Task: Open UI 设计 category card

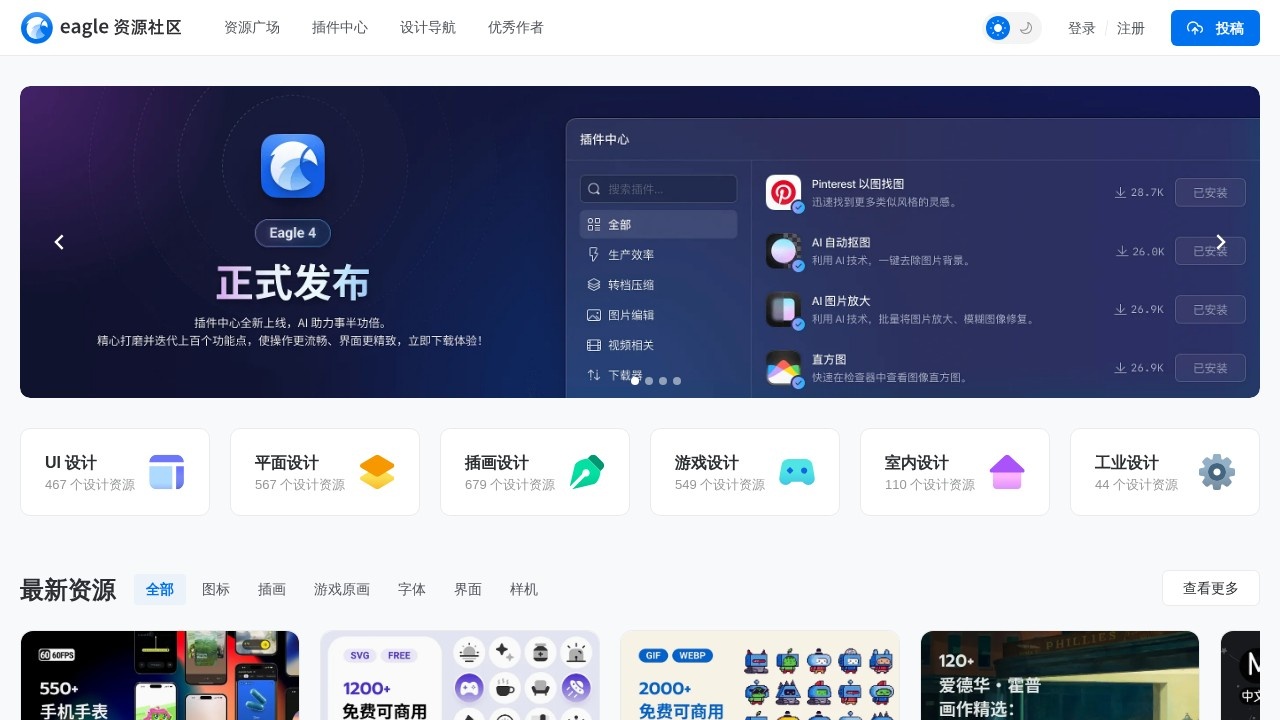Action: 115,472
